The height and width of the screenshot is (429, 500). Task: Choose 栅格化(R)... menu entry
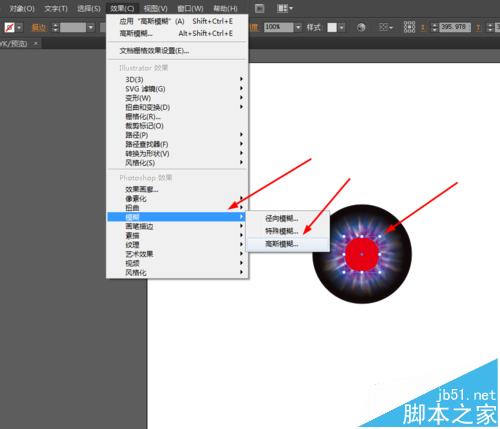click(177, 117)
